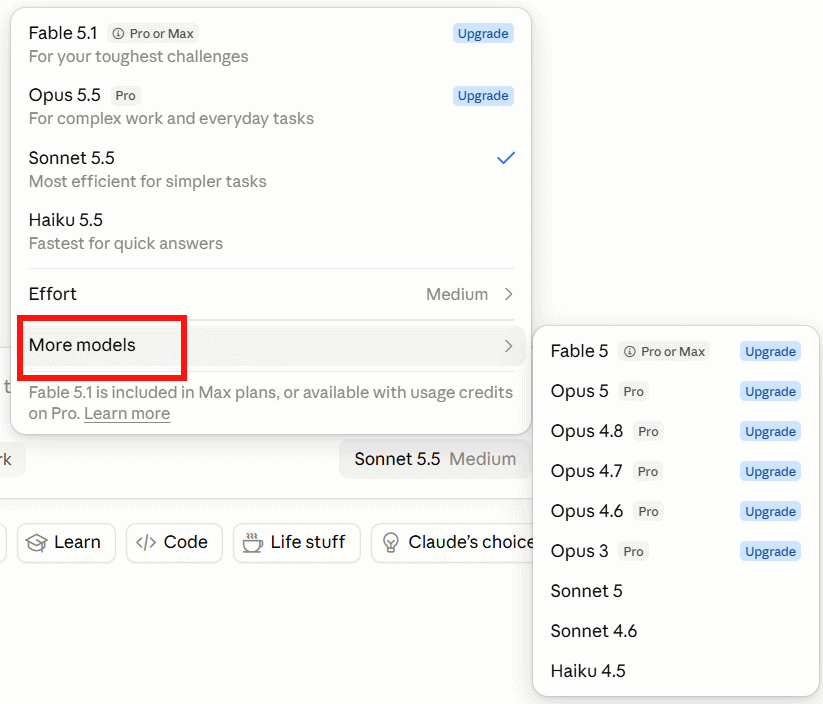Click the Code suggestion chip
This screenshot has width=823, height=704.
click(x=174, y=543)
